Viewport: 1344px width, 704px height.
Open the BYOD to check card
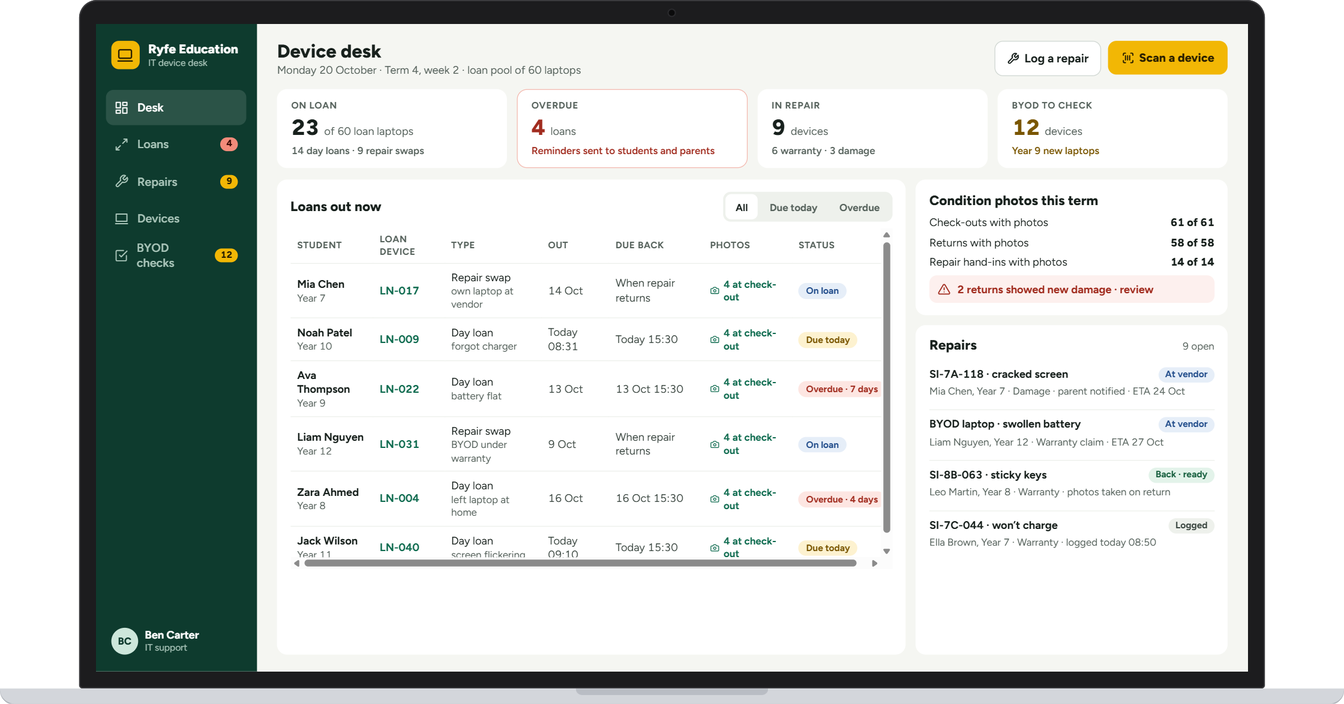[x=1112, y=128]
